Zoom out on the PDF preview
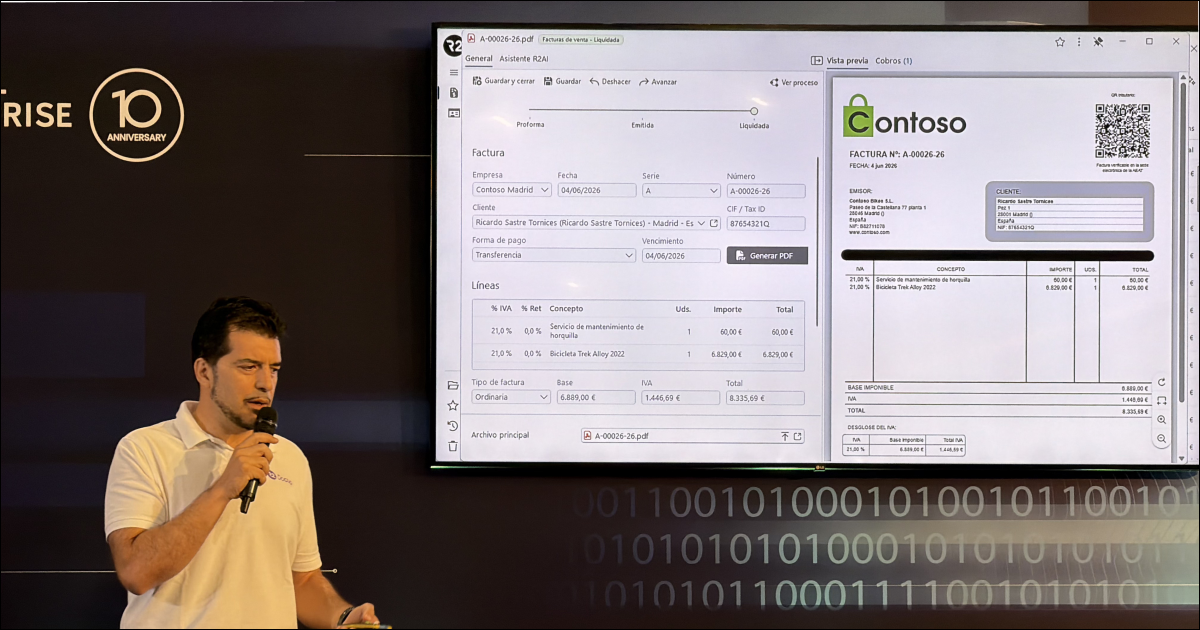This screenshot has height=630, width=1200. tap(1161, 439)
